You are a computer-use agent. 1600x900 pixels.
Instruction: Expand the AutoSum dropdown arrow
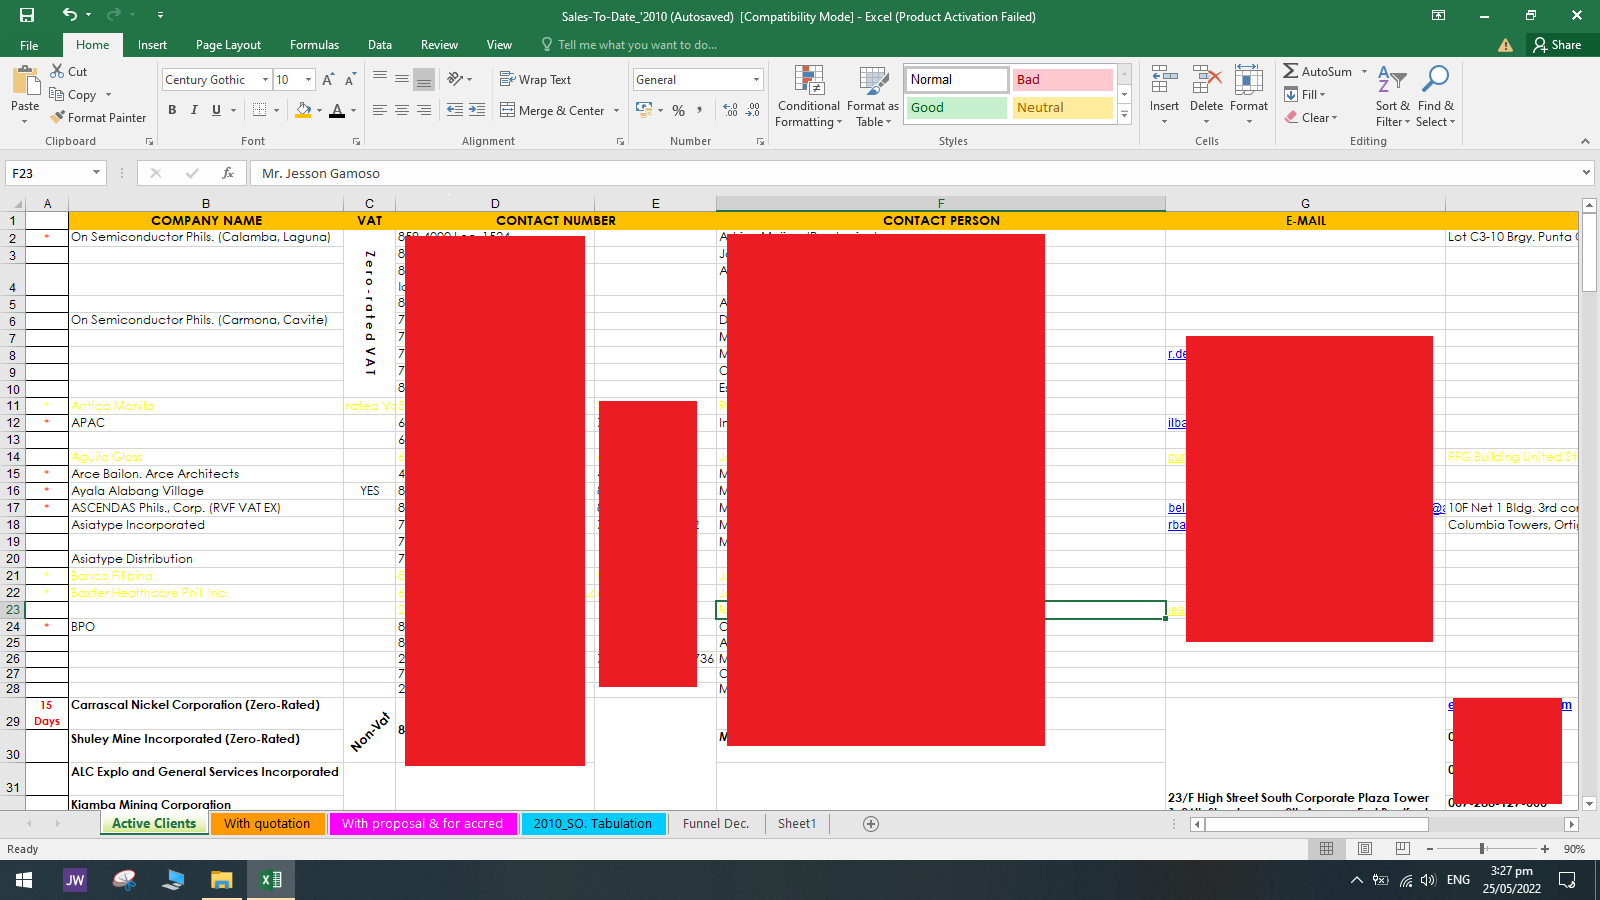(x=1364, y=72)
